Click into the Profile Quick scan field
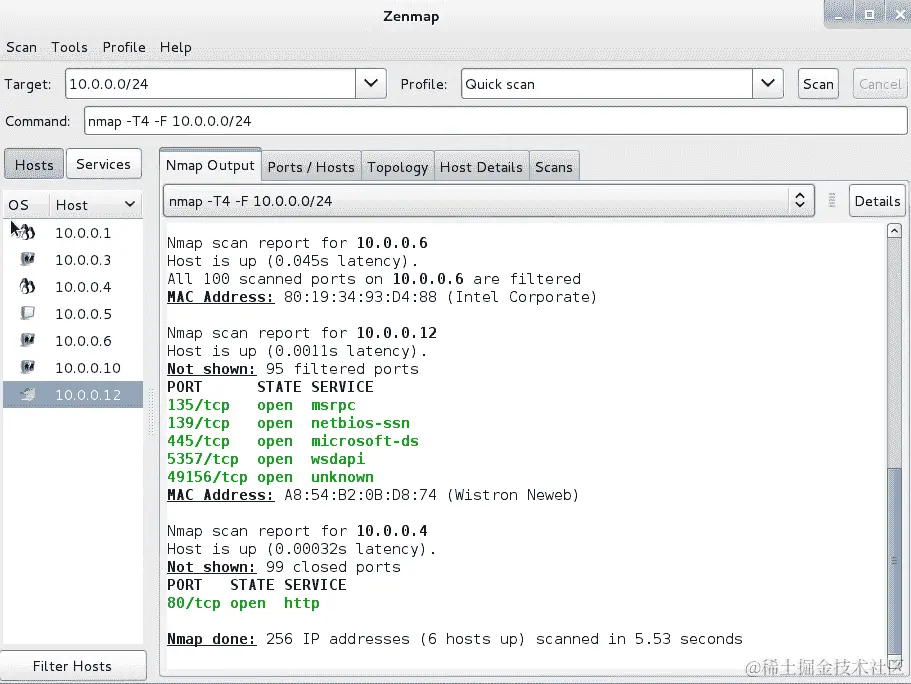The height and width of the screenshot is (684, 911). pos(607,84)
